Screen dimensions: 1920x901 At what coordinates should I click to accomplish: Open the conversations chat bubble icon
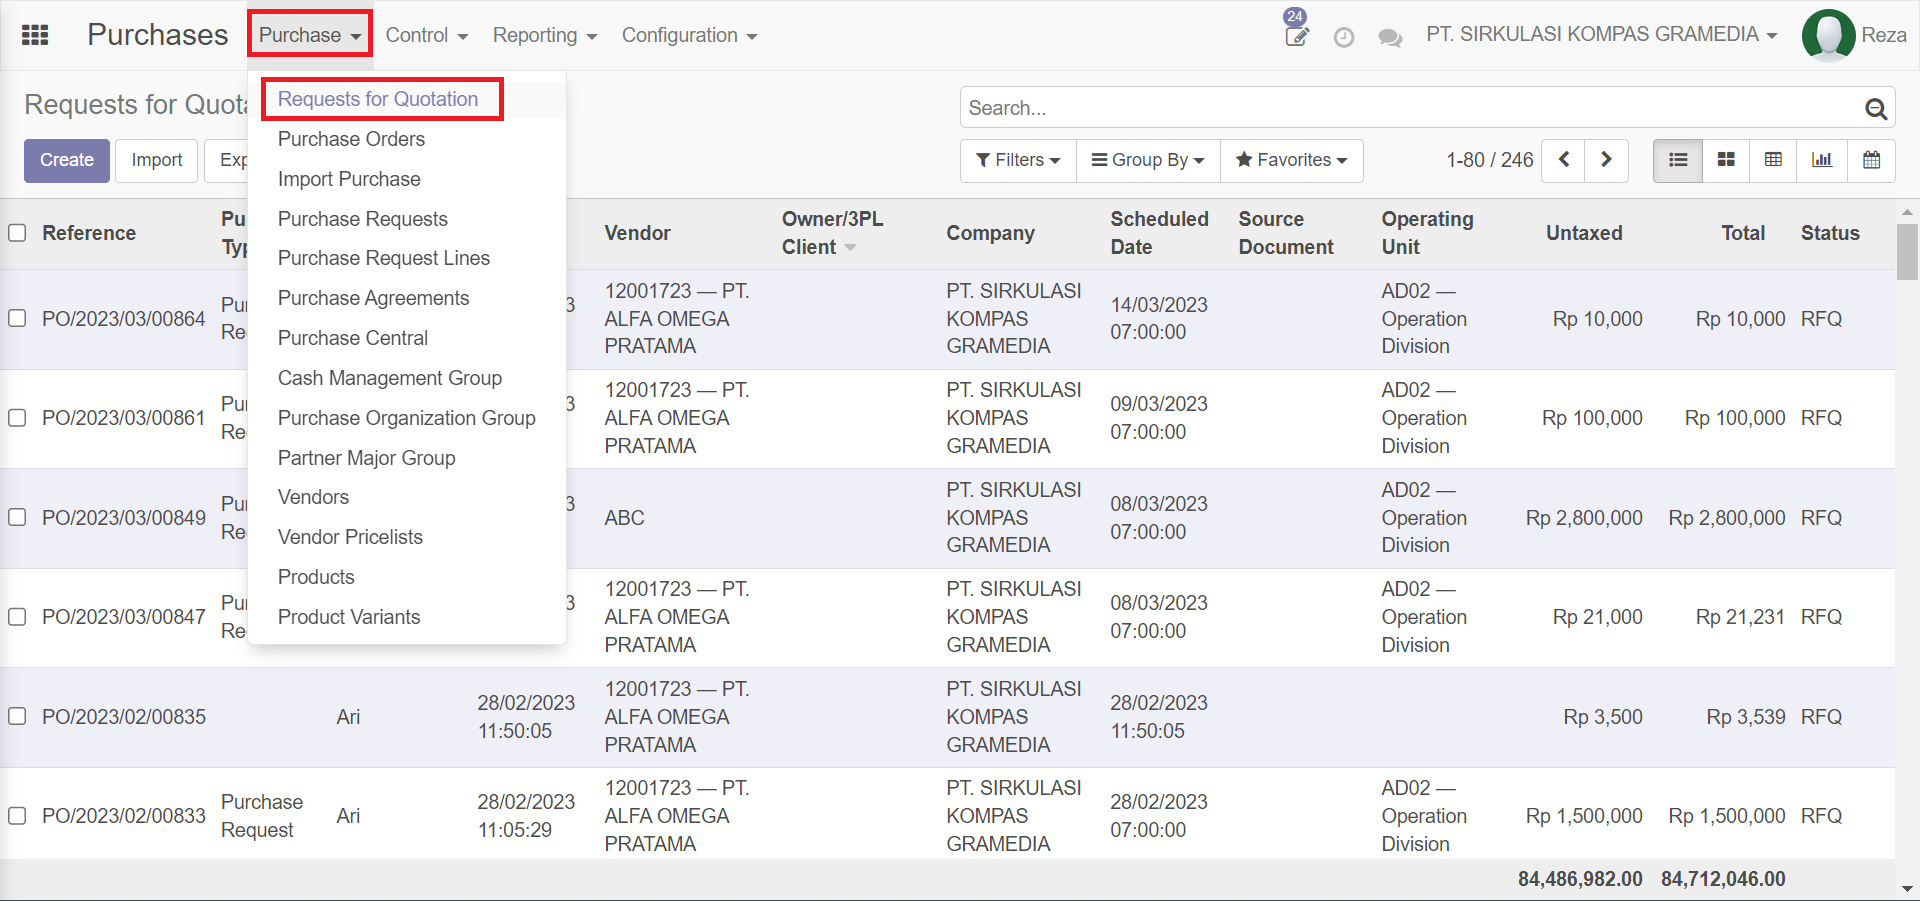[1390, 37]
